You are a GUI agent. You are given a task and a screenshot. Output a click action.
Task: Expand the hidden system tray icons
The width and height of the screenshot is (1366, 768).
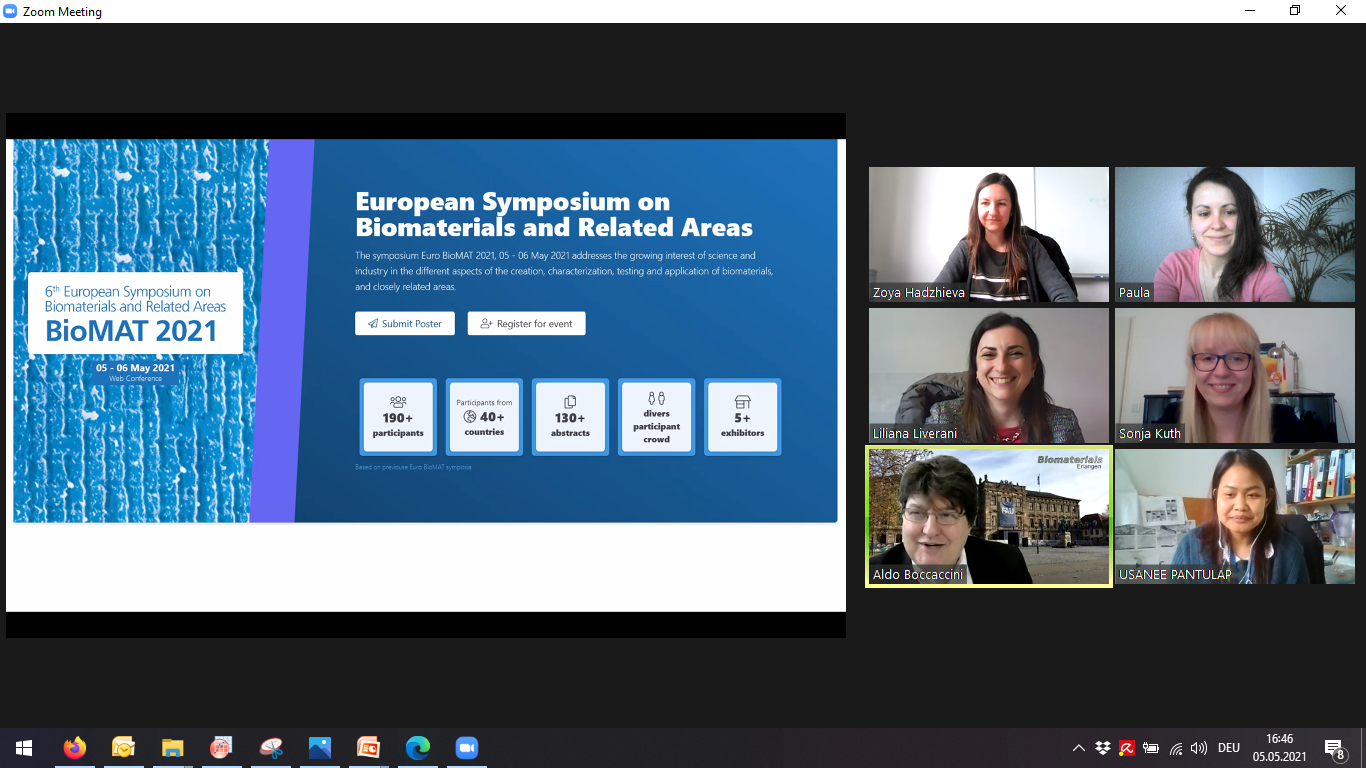tap(1078, 748)
